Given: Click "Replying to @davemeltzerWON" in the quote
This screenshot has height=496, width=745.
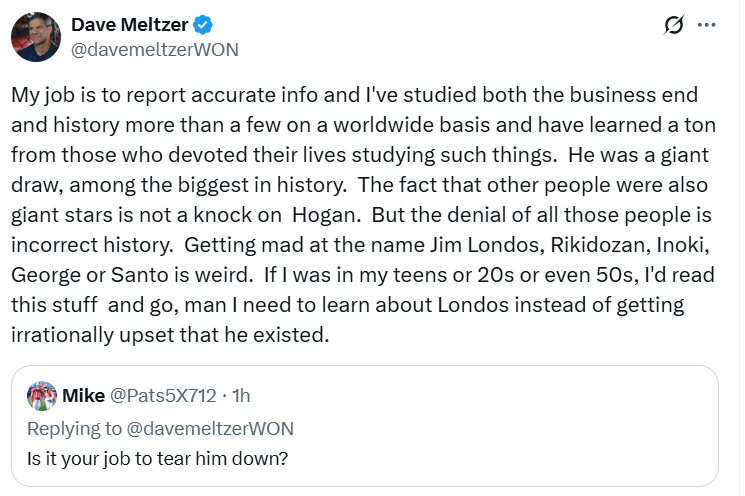Looking at the screenshot, I should pyautogui.click(x=161, y=428).
